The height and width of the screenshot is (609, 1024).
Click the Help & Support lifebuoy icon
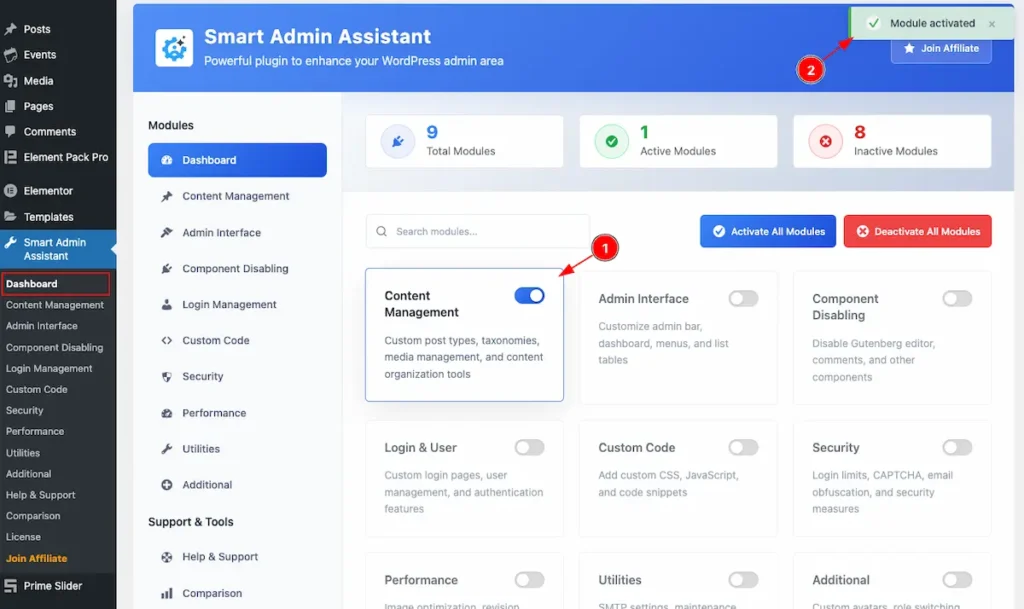pyautogui.click(x=167, y=557)
